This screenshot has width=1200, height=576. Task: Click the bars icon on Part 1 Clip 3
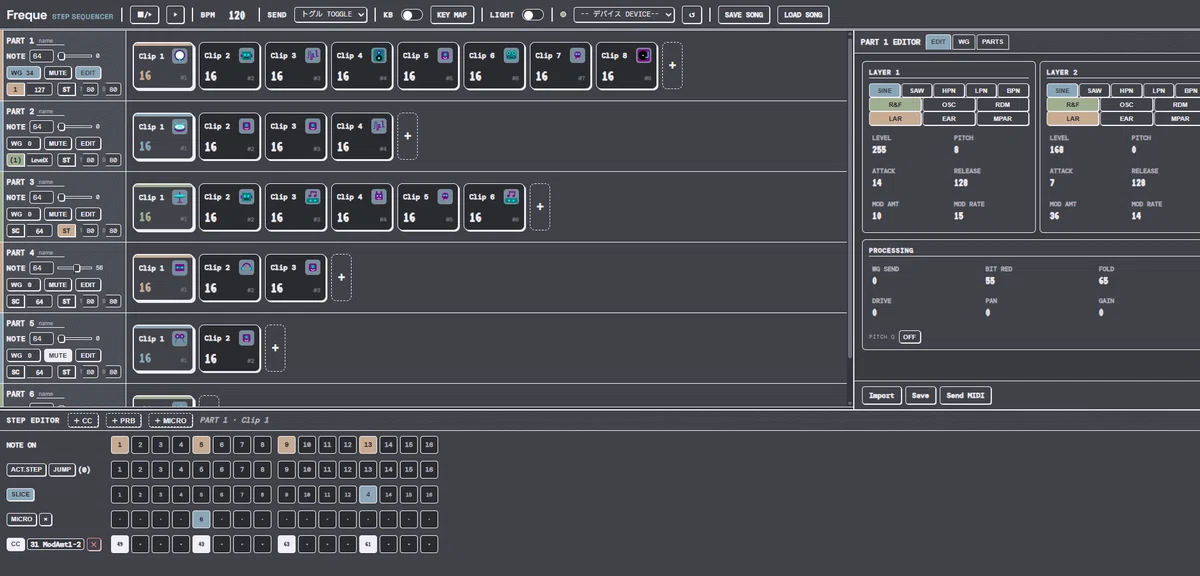coord(312,56)
